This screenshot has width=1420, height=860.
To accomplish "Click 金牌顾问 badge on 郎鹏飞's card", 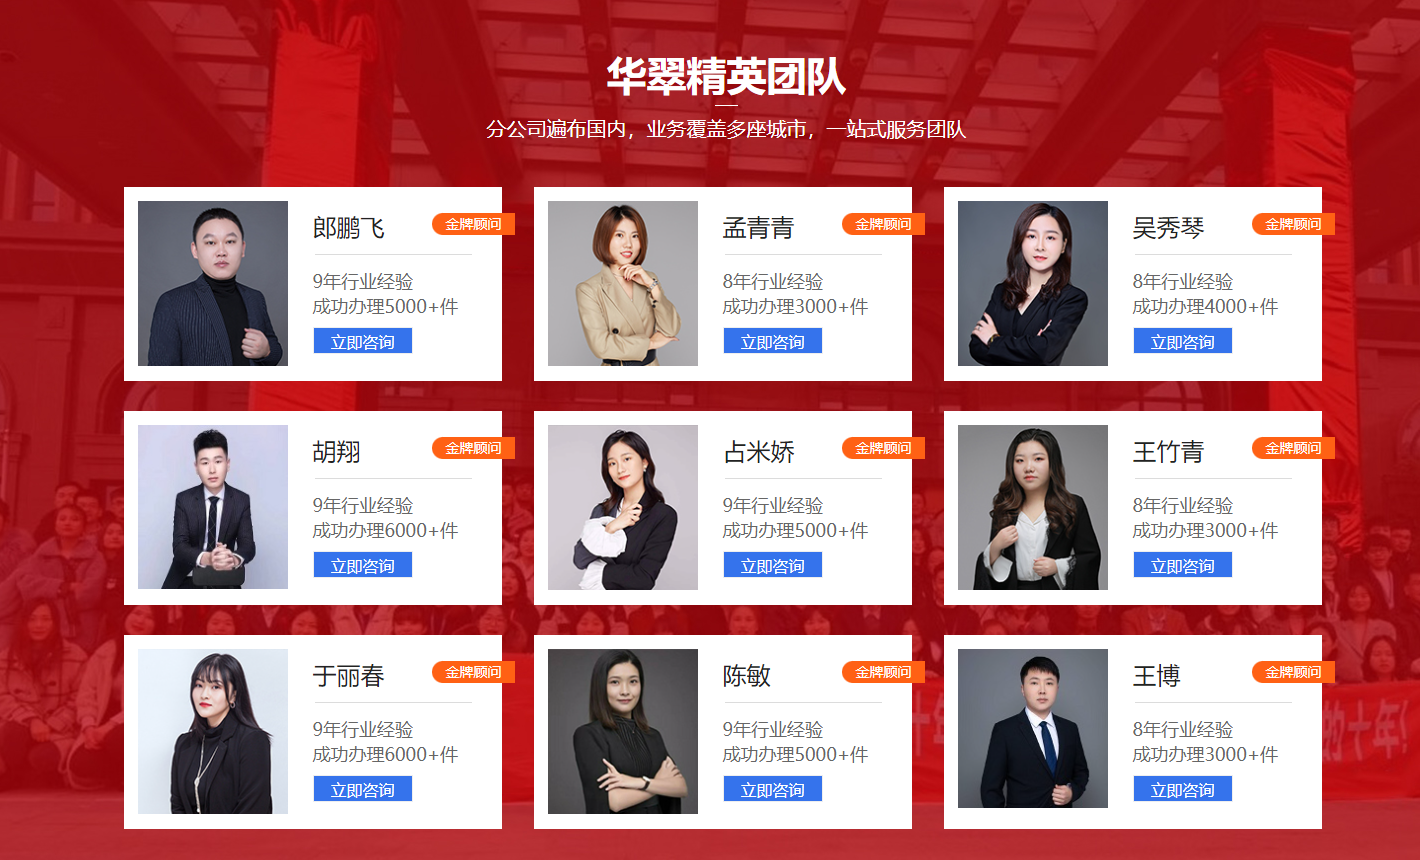I will tap(474, 224).
